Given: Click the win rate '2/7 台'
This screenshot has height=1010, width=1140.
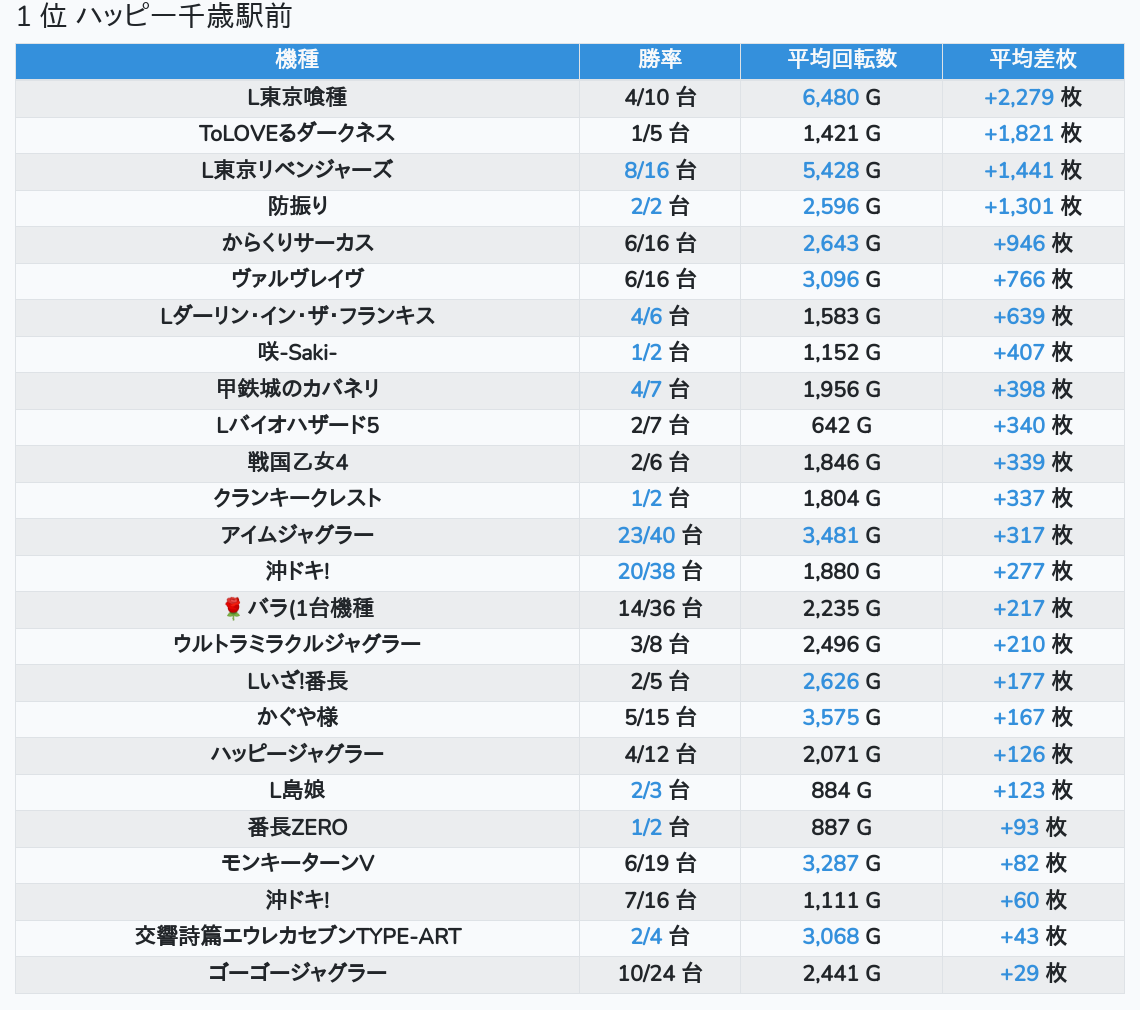Looking at the screenshot, I should (x=659, y=425).
